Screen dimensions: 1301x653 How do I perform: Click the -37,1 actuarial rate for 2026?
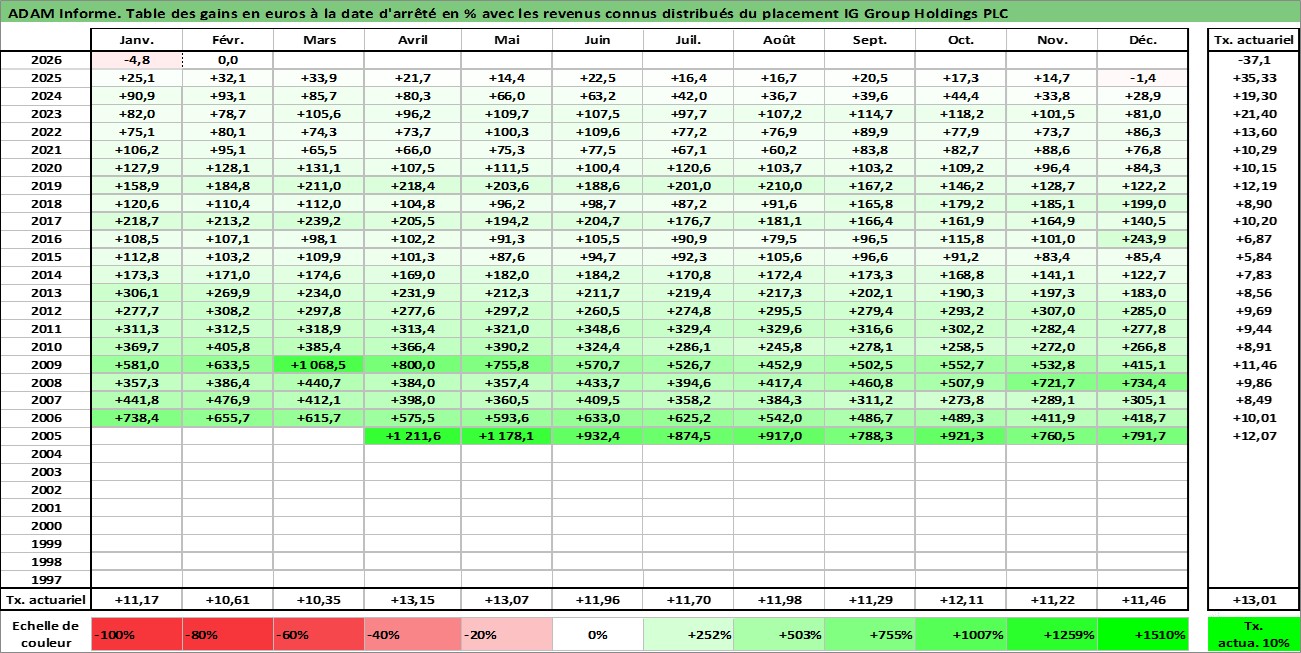pos(1254,60)
